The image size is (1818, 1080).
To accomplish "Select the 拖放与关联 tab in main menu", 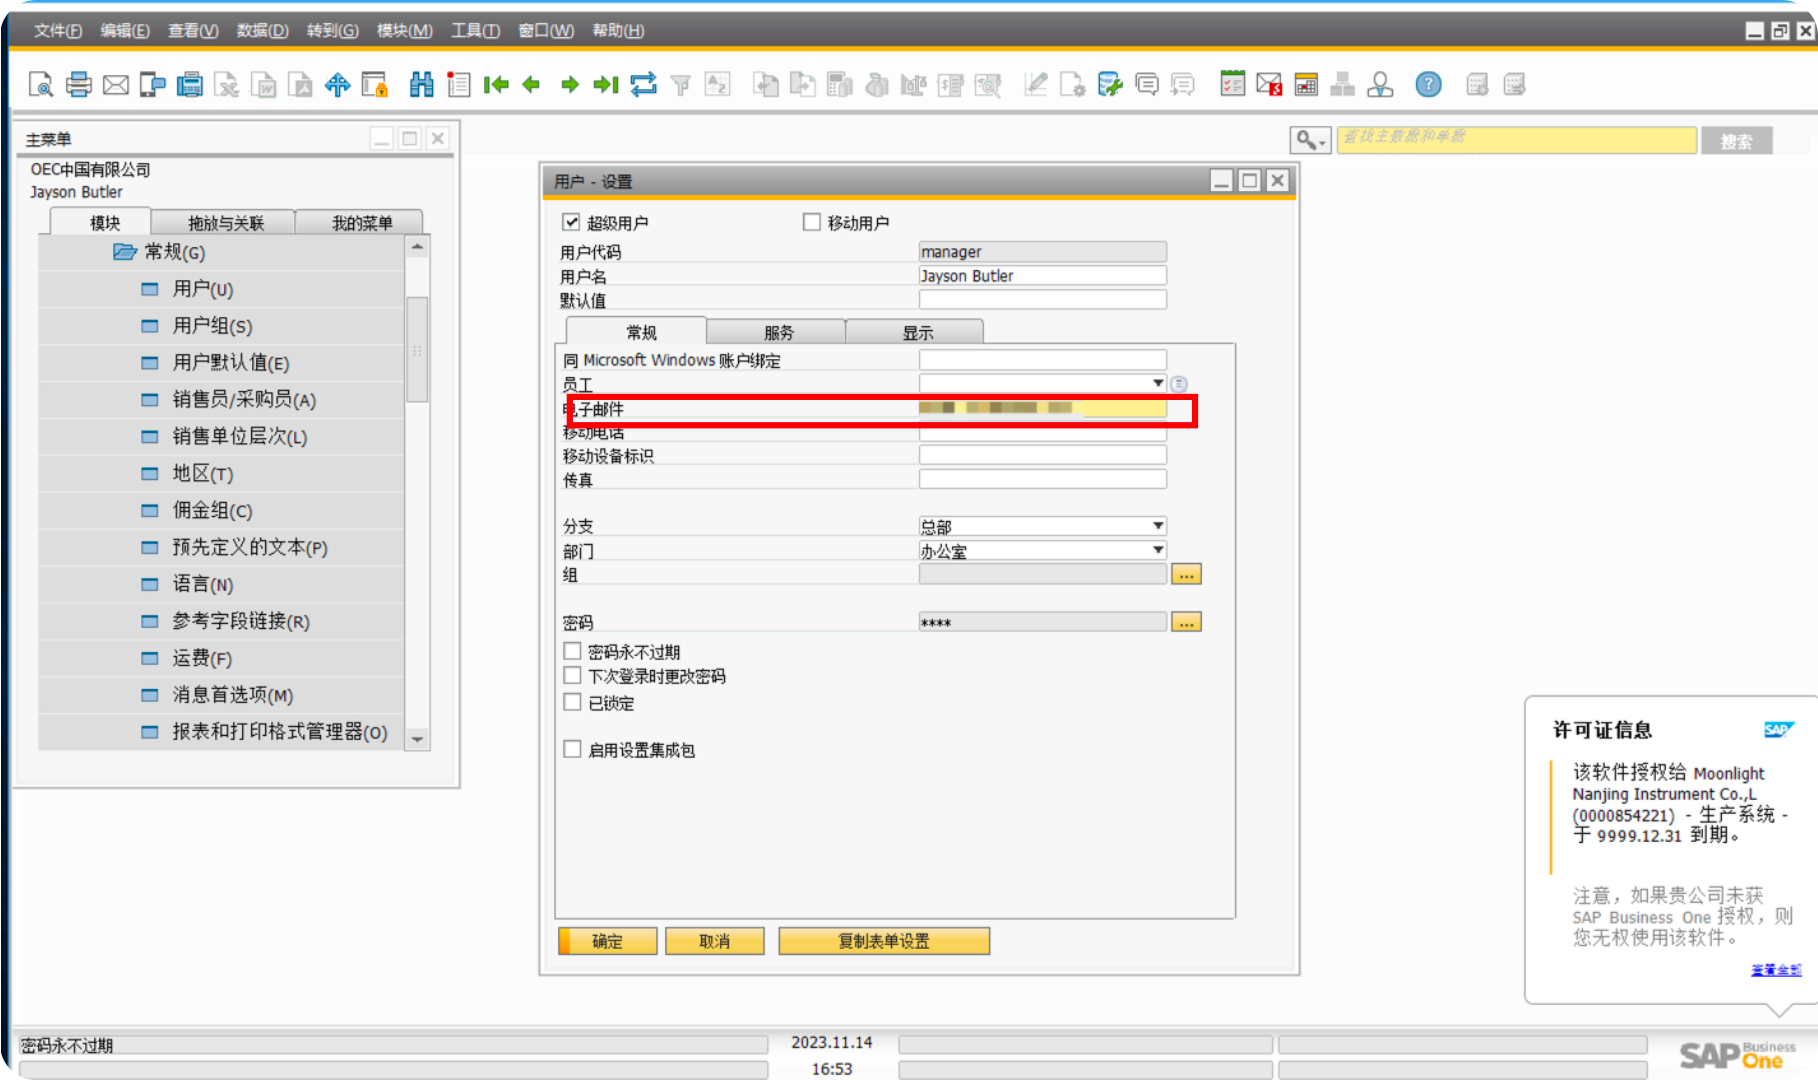I will pos(225,222).
